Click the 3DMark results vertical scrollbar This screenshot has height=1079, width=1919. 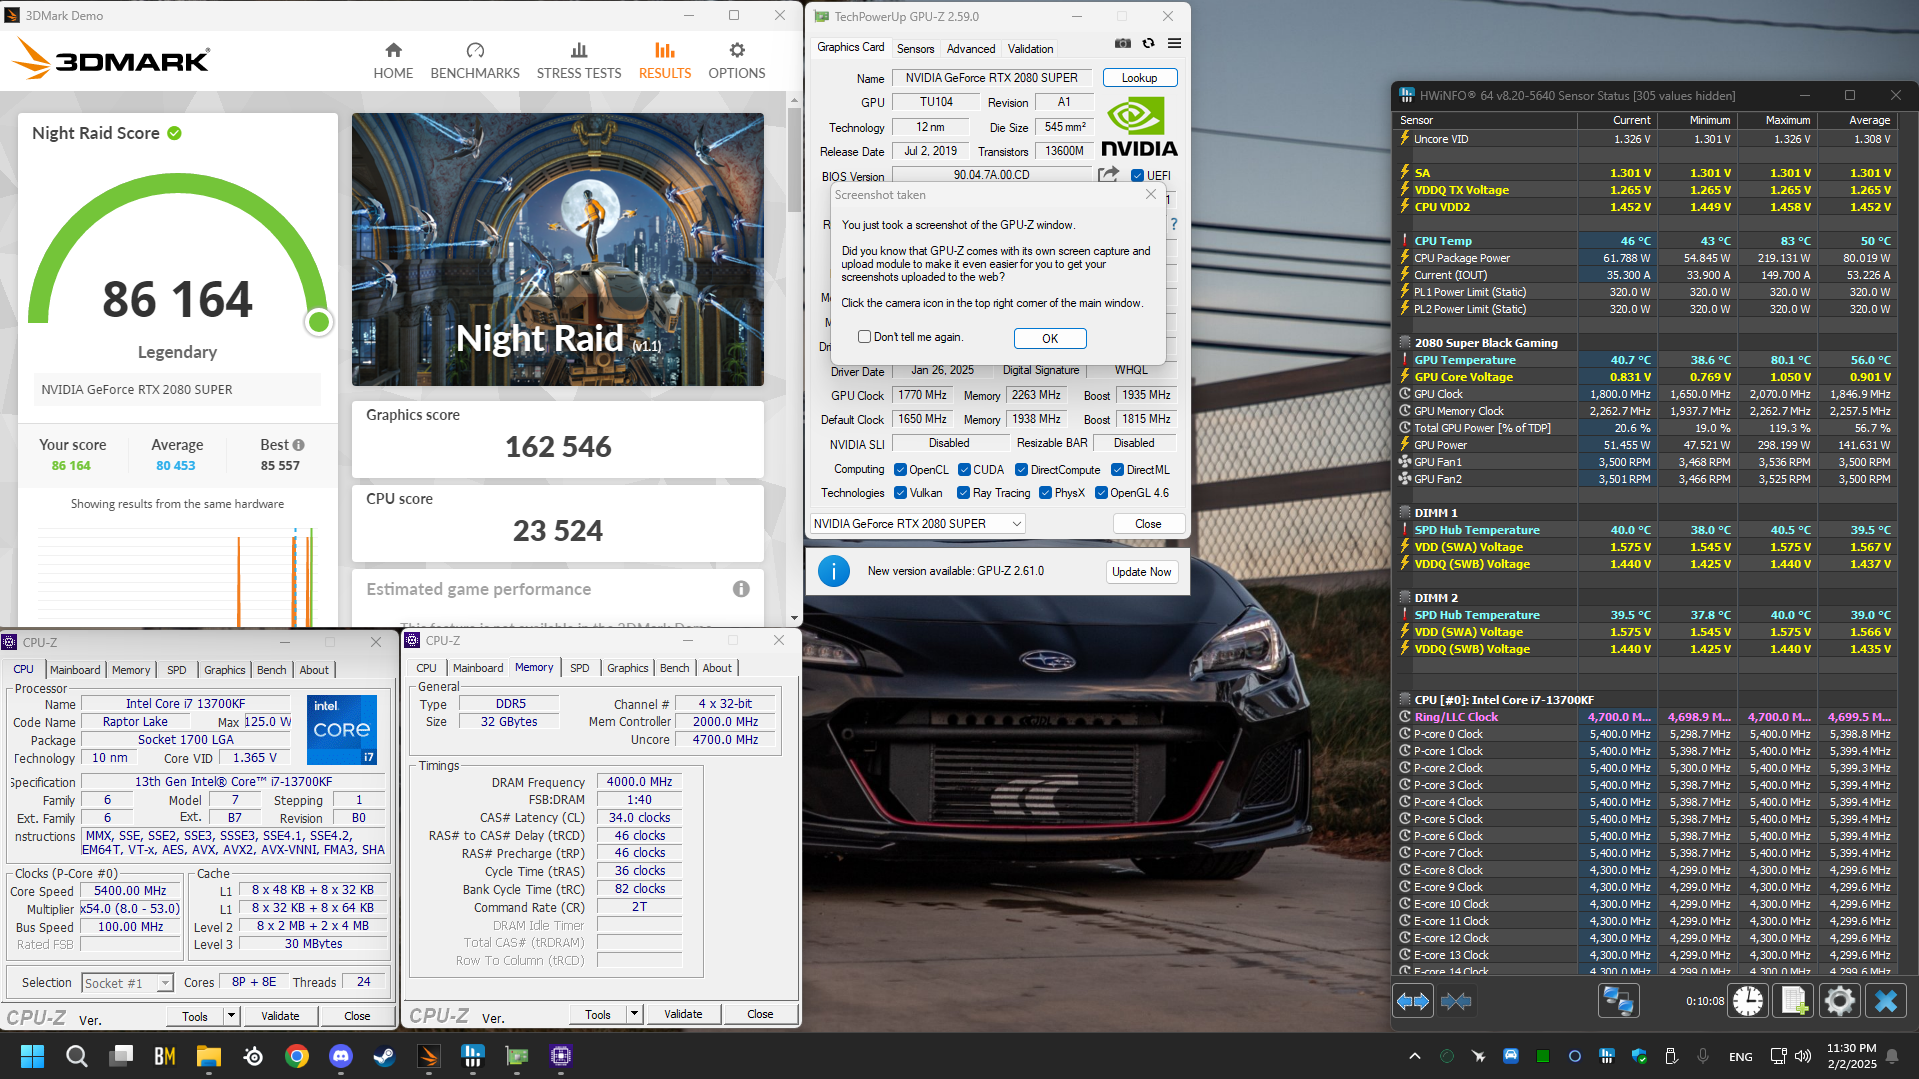point(795,160)
